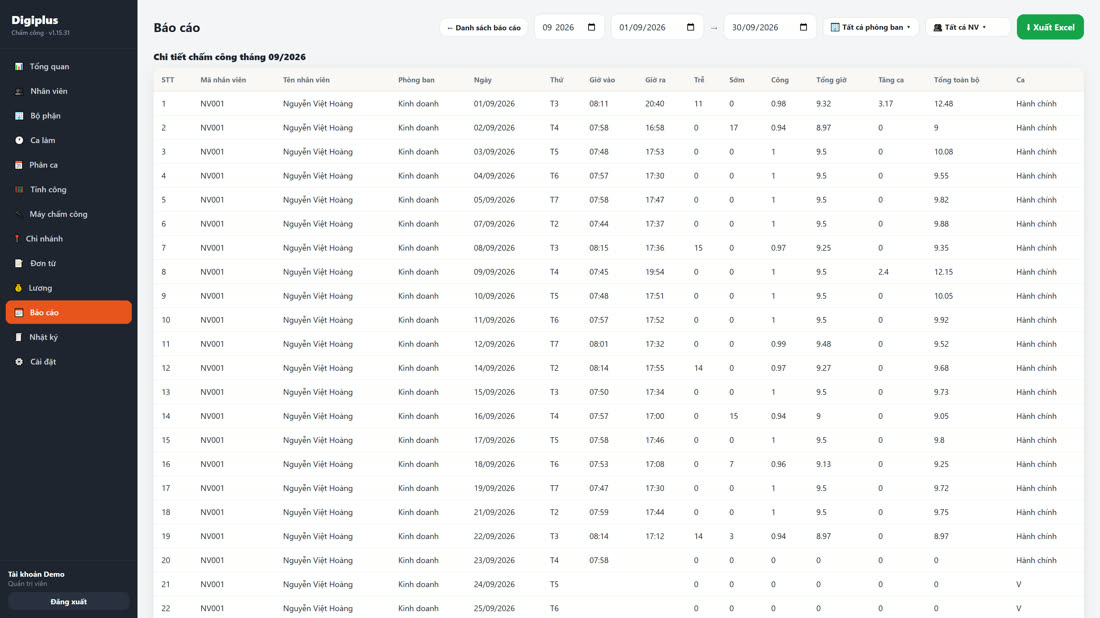
Task: Click the Tổng toàn bộ column header
Action: 956,80
